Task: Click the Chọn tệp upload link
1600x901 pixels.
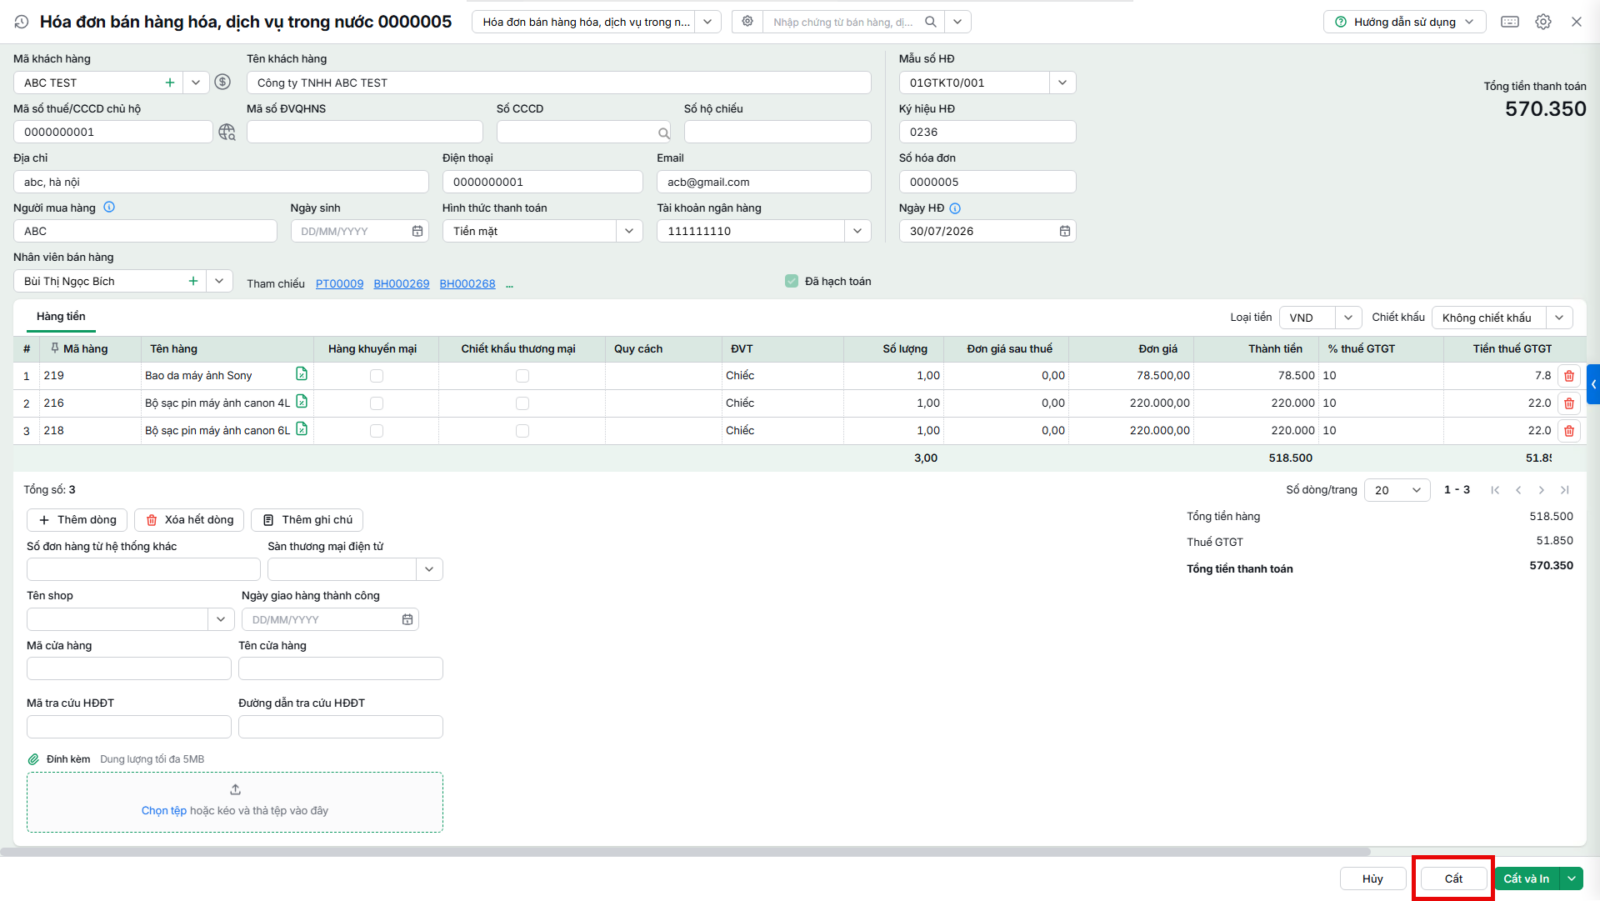Action: click(x=164, y=810)
